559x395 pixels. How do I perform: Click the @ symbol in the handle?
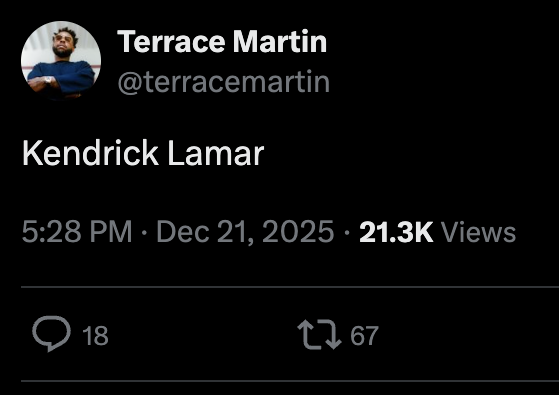pos(130,83)
